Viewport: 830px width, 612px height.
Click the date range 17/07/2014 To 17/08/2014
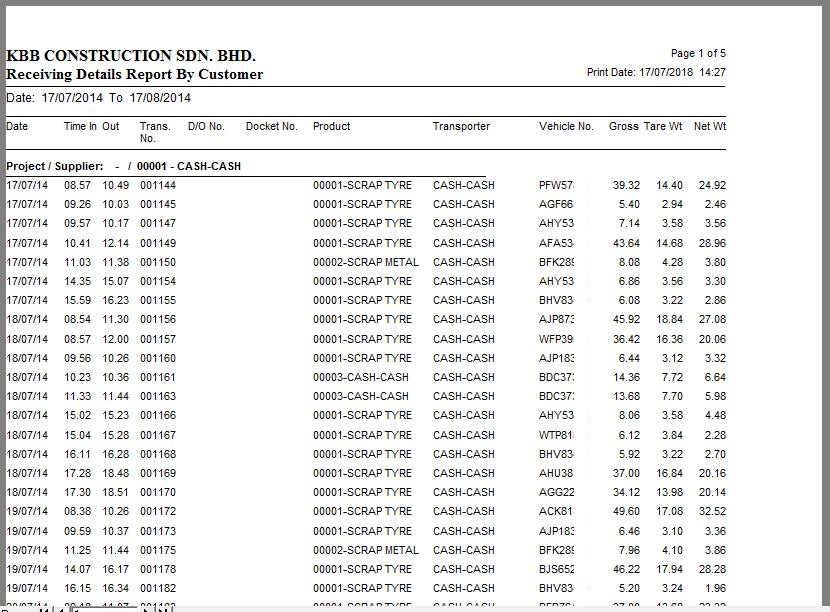[98, 98]
